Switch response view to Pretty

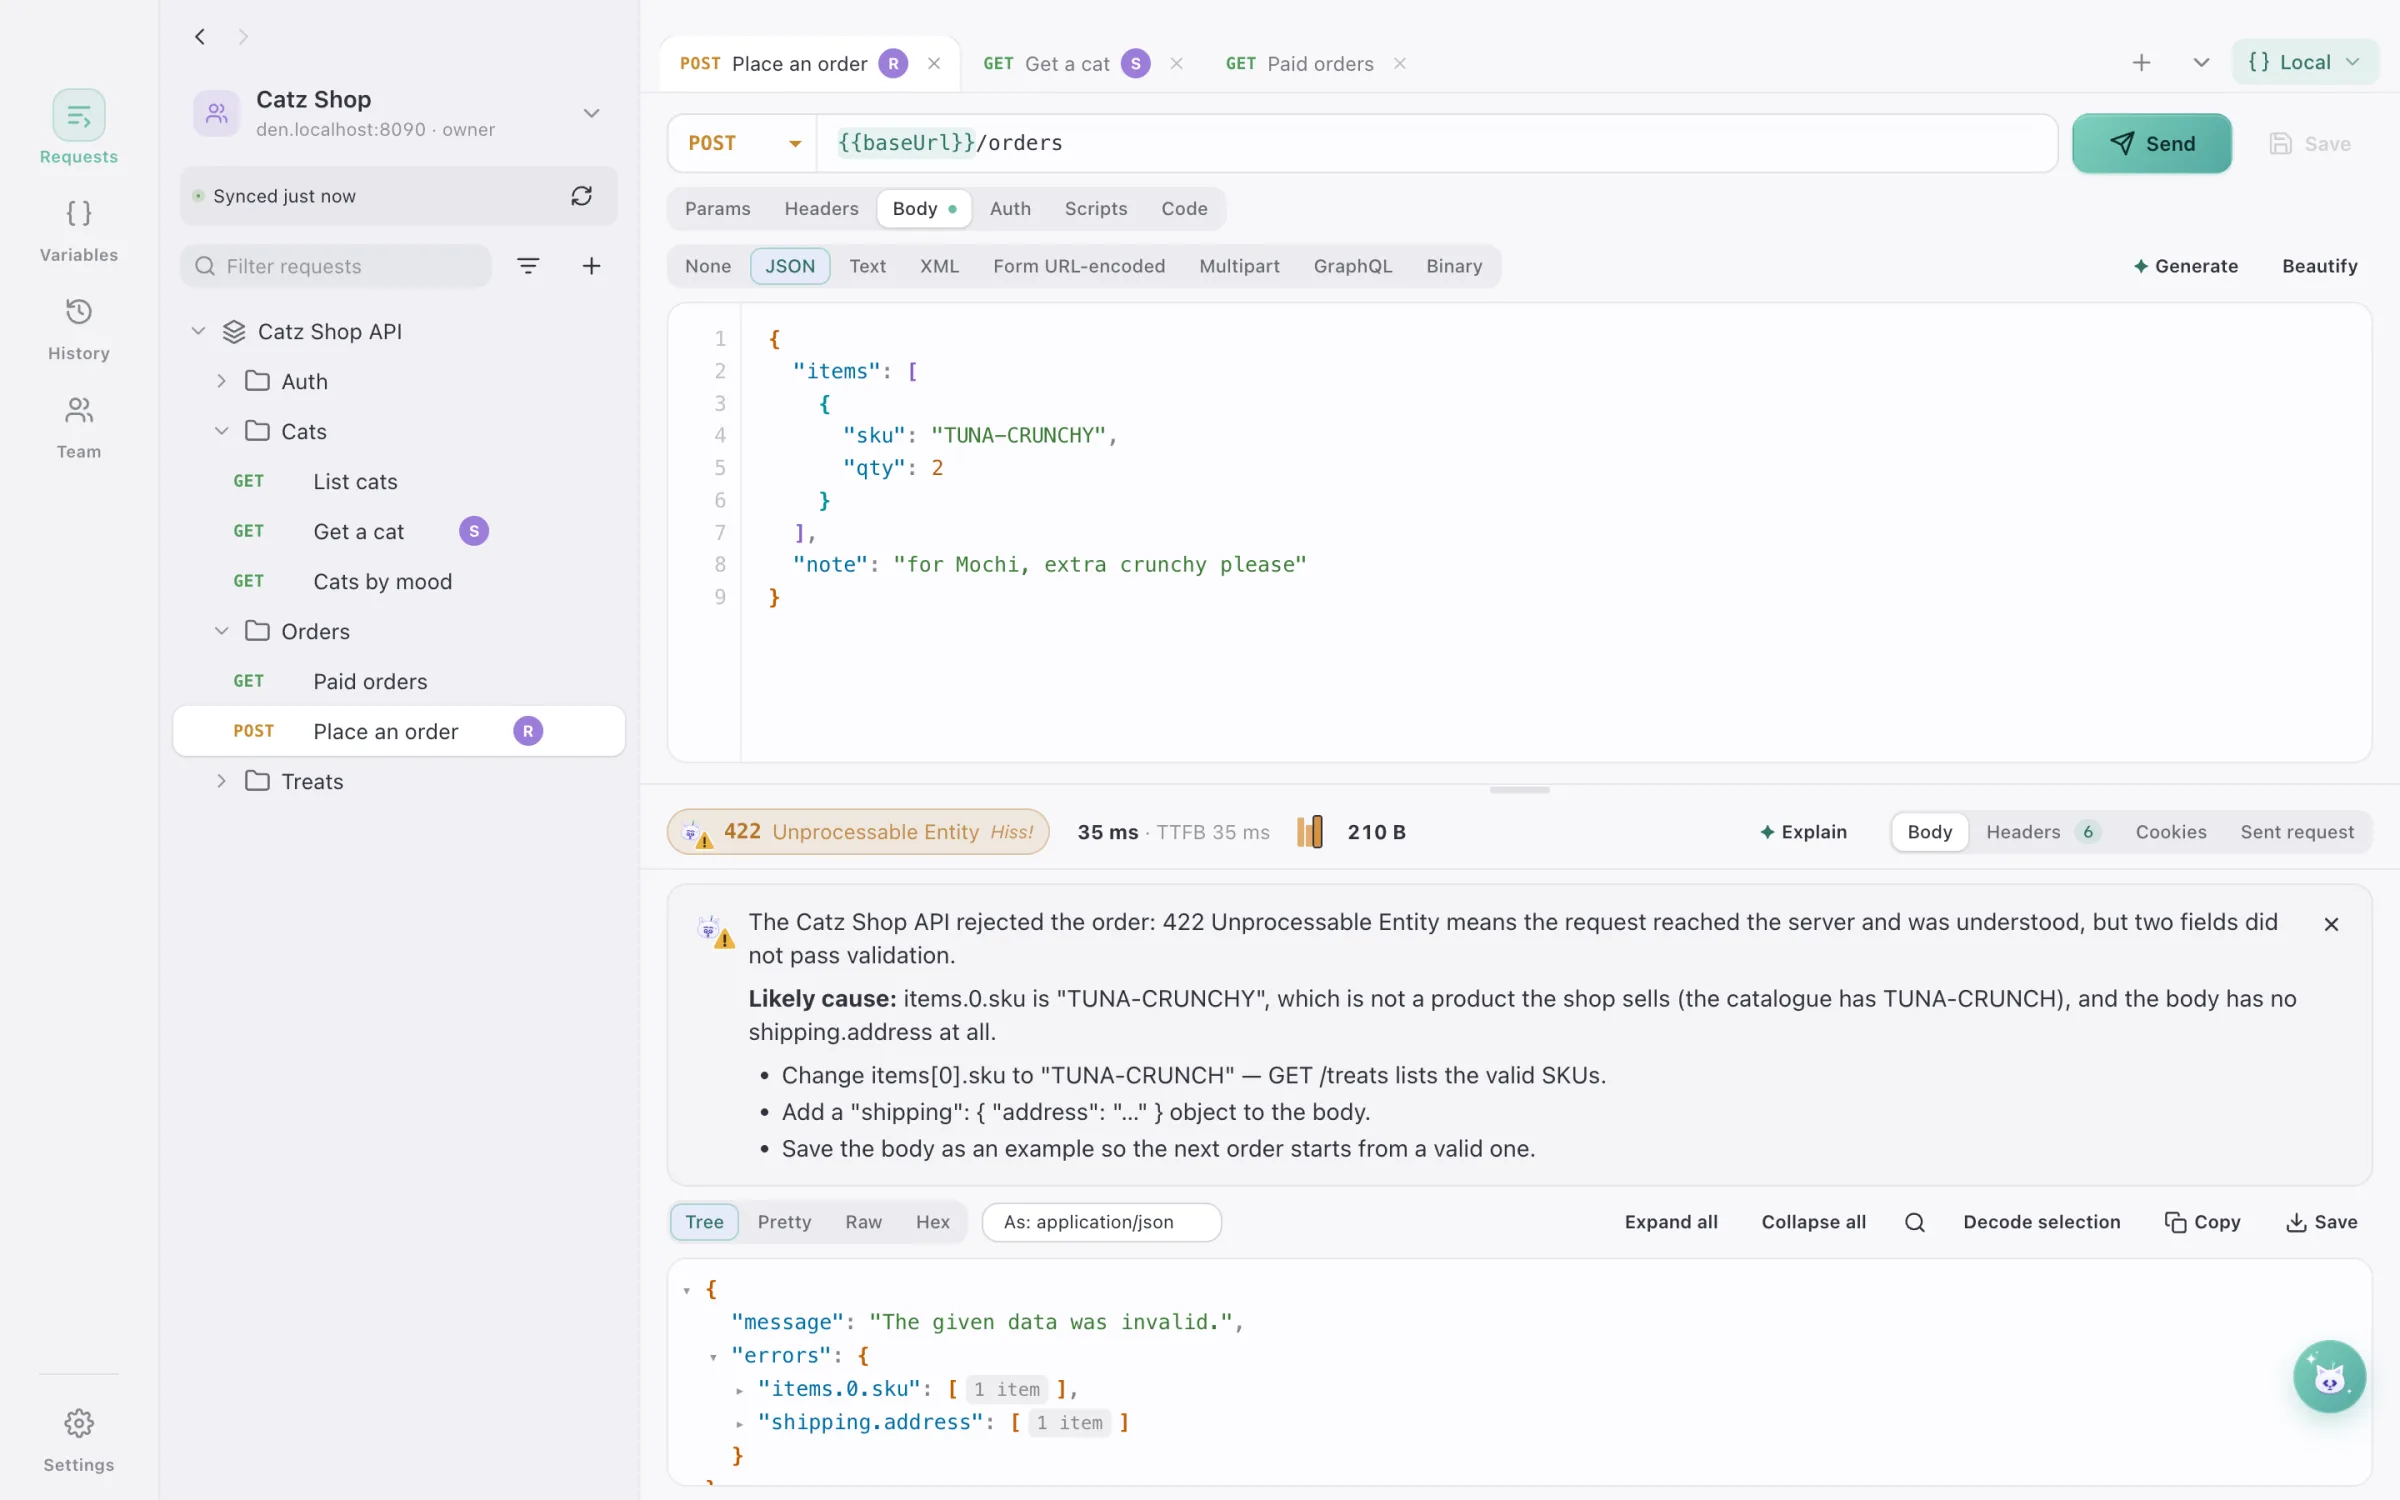(x=784, y=1222)
